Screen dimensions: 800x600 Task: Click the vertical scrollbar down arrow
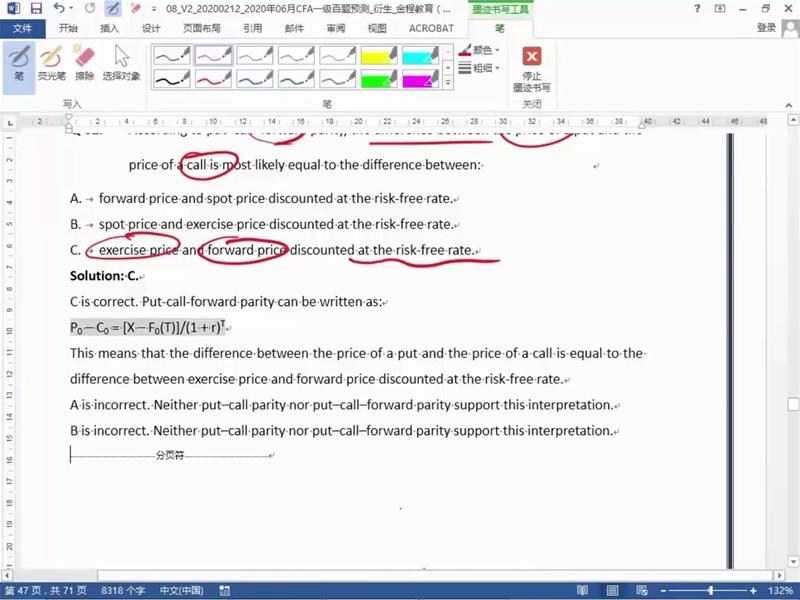793,561
